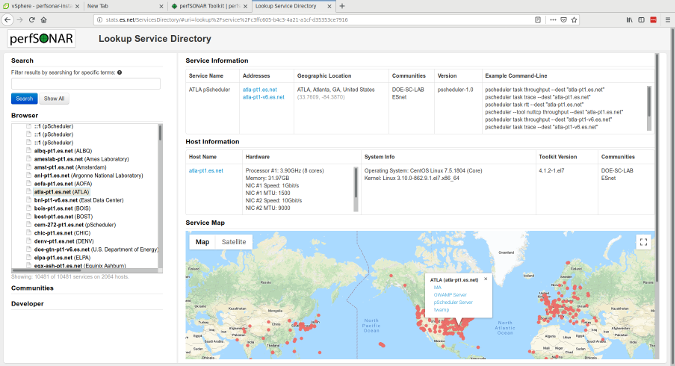Click the Show All button
This screenshot has height=366, width=675.
click(x=54, y=99)
